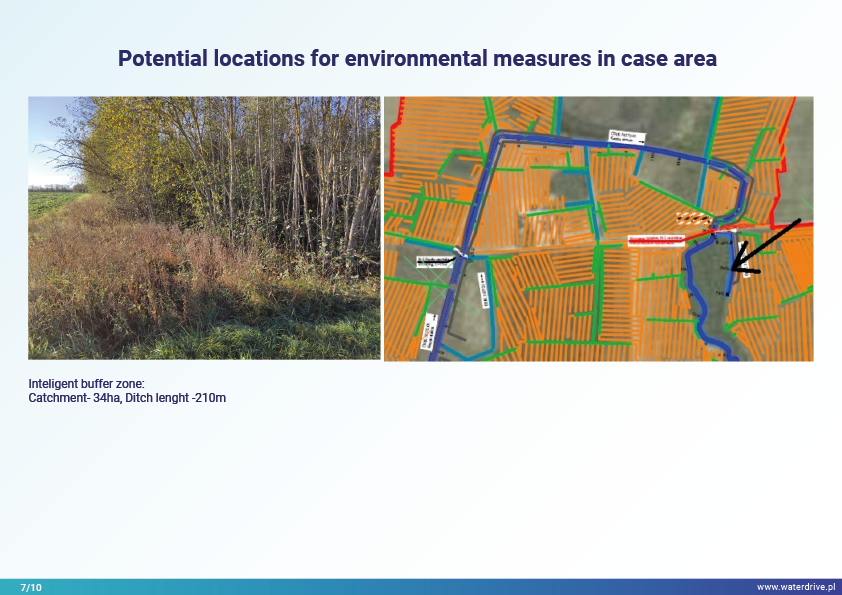Click the black arrow on the map
842x595 pixels.
(766, 244)
